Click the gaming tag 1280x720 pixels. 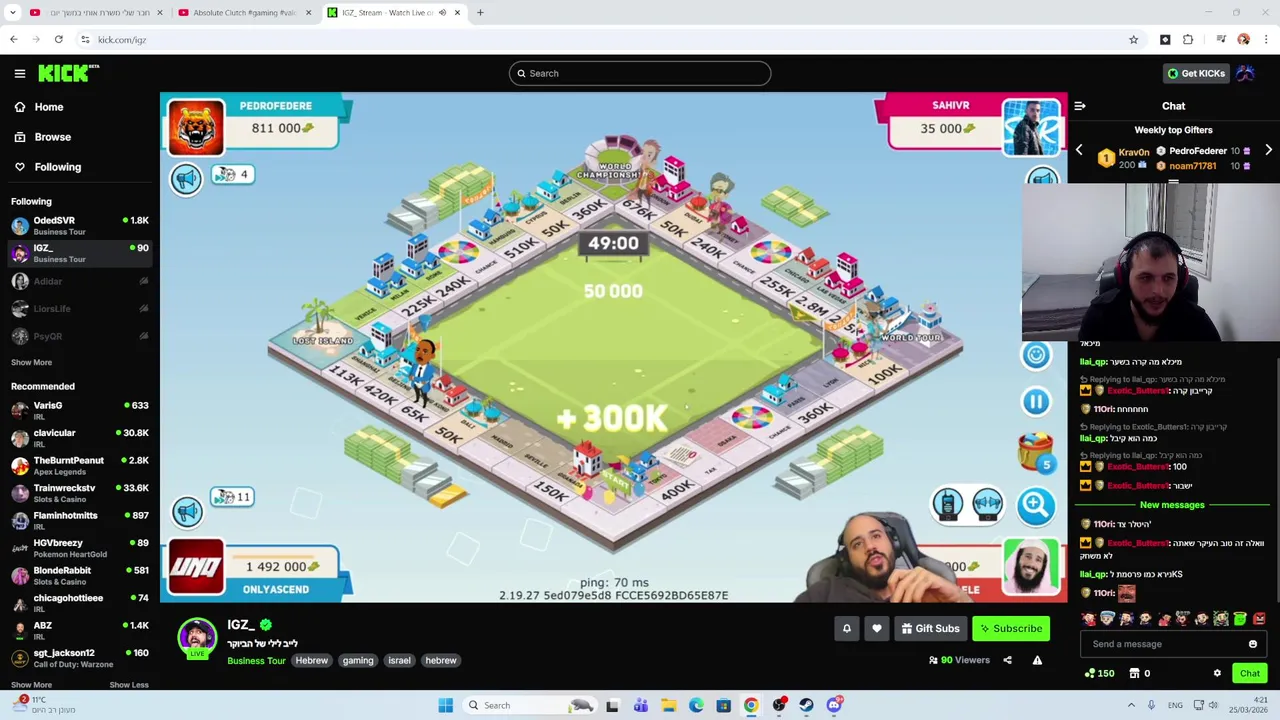coord(358,660)
